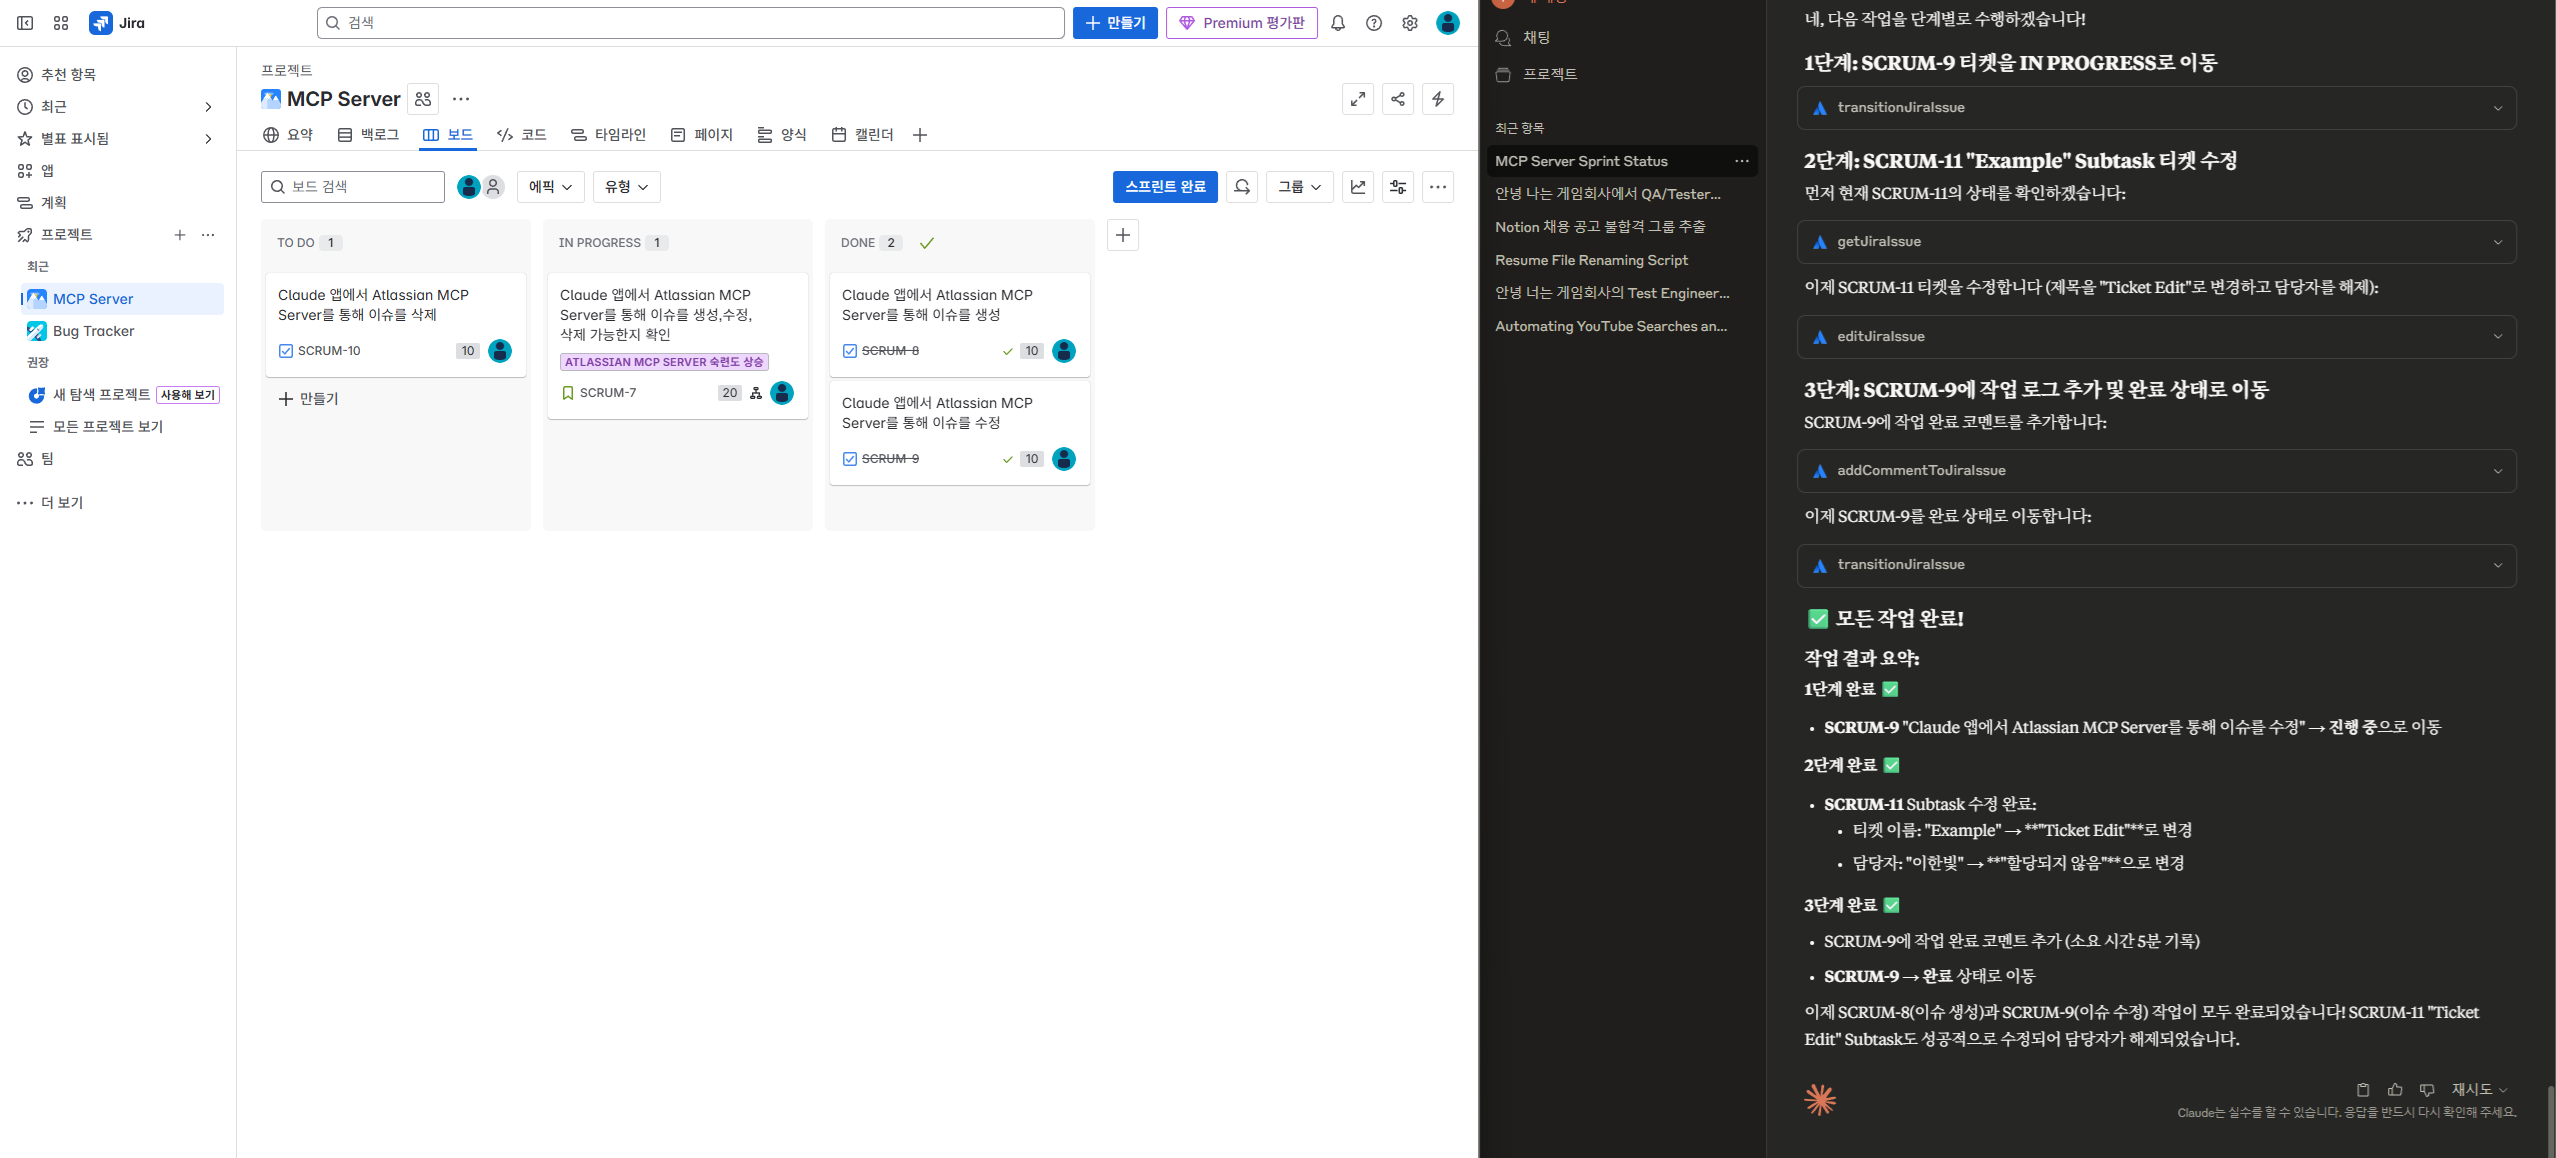Enter full screen board view
Viewport: 2556px width, 1158px height.
[1358, 99]
